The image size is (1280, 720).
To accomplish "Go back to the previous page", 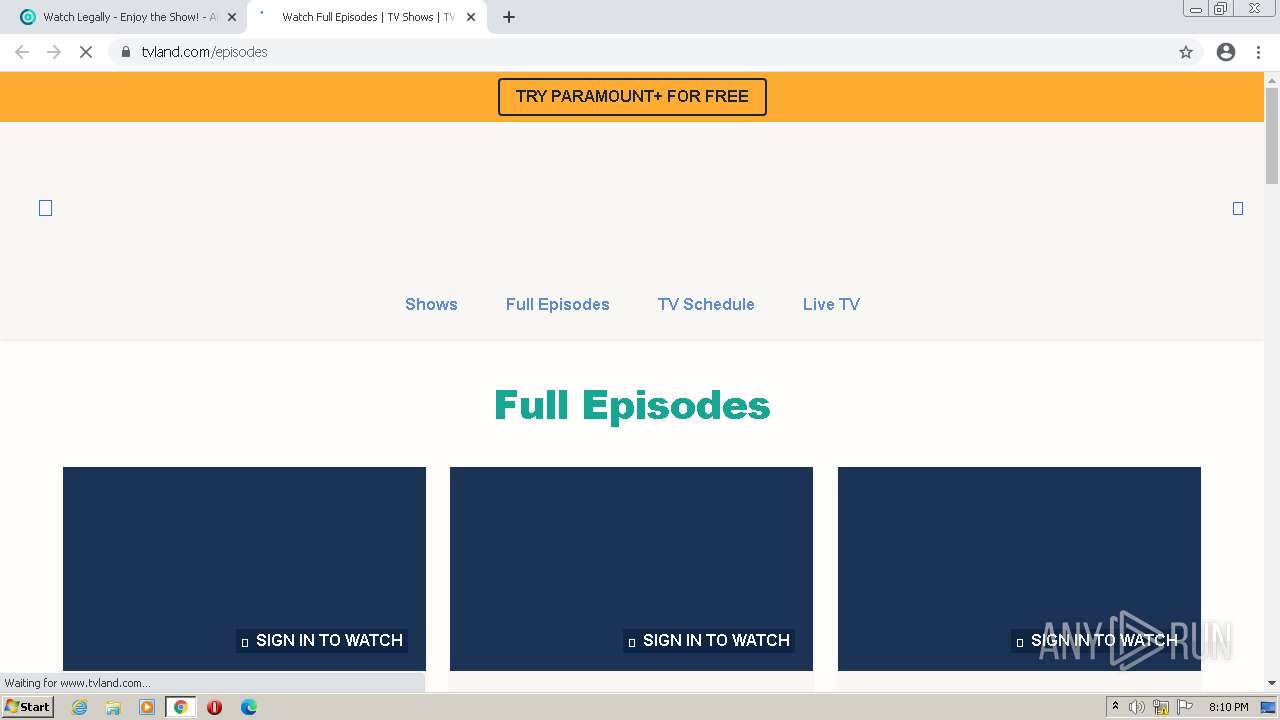I will click(x=22, y=52).
